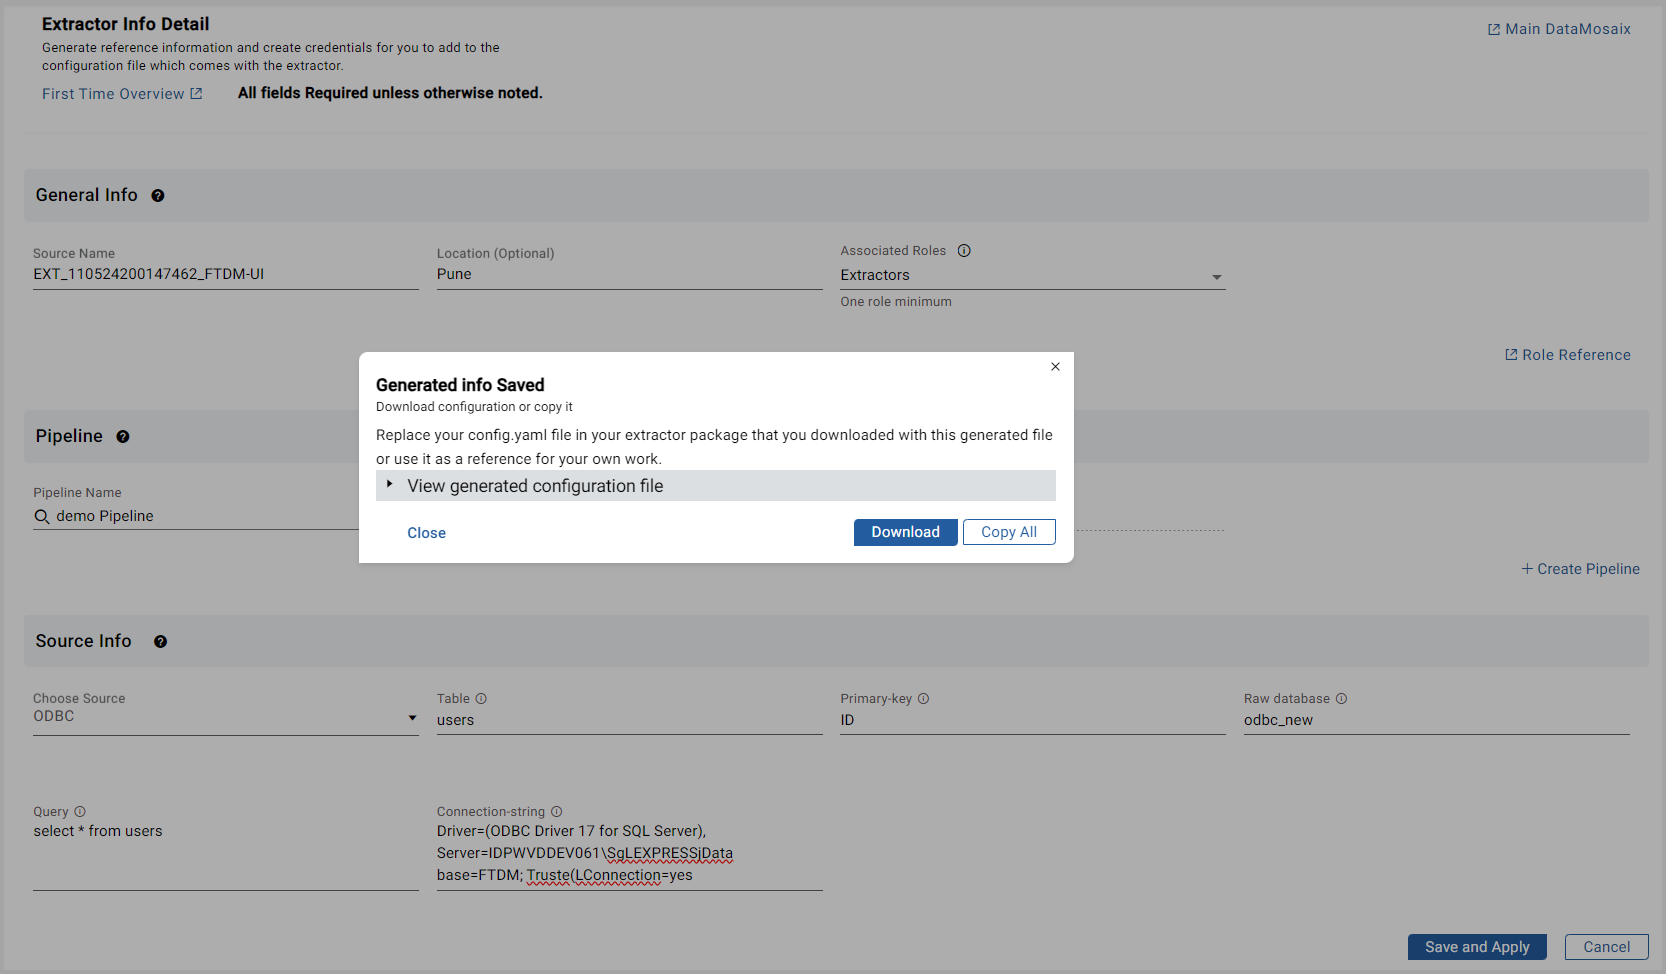Click the Connection-string info icon
This screenshot has height=974, width=1666.
(557, 812)
